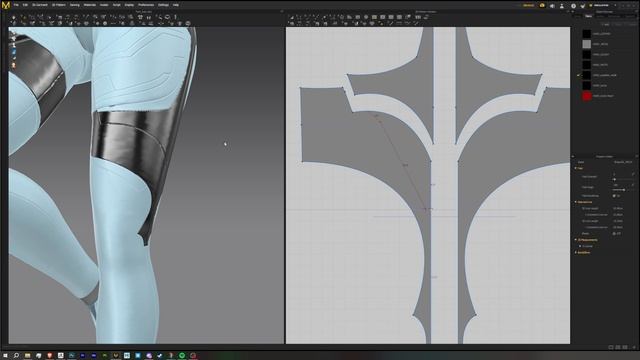Select the red fabric swatch in Object Browser
This screenshot has width=640, height=360.
coord(587,96)
